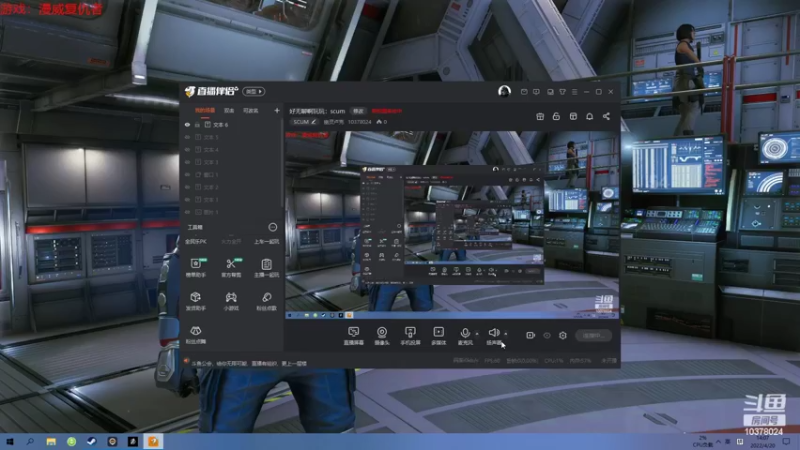Toggle visibility of layer 文本 5
The height and width of the screenshot is (450, 800).
(187, 137)
